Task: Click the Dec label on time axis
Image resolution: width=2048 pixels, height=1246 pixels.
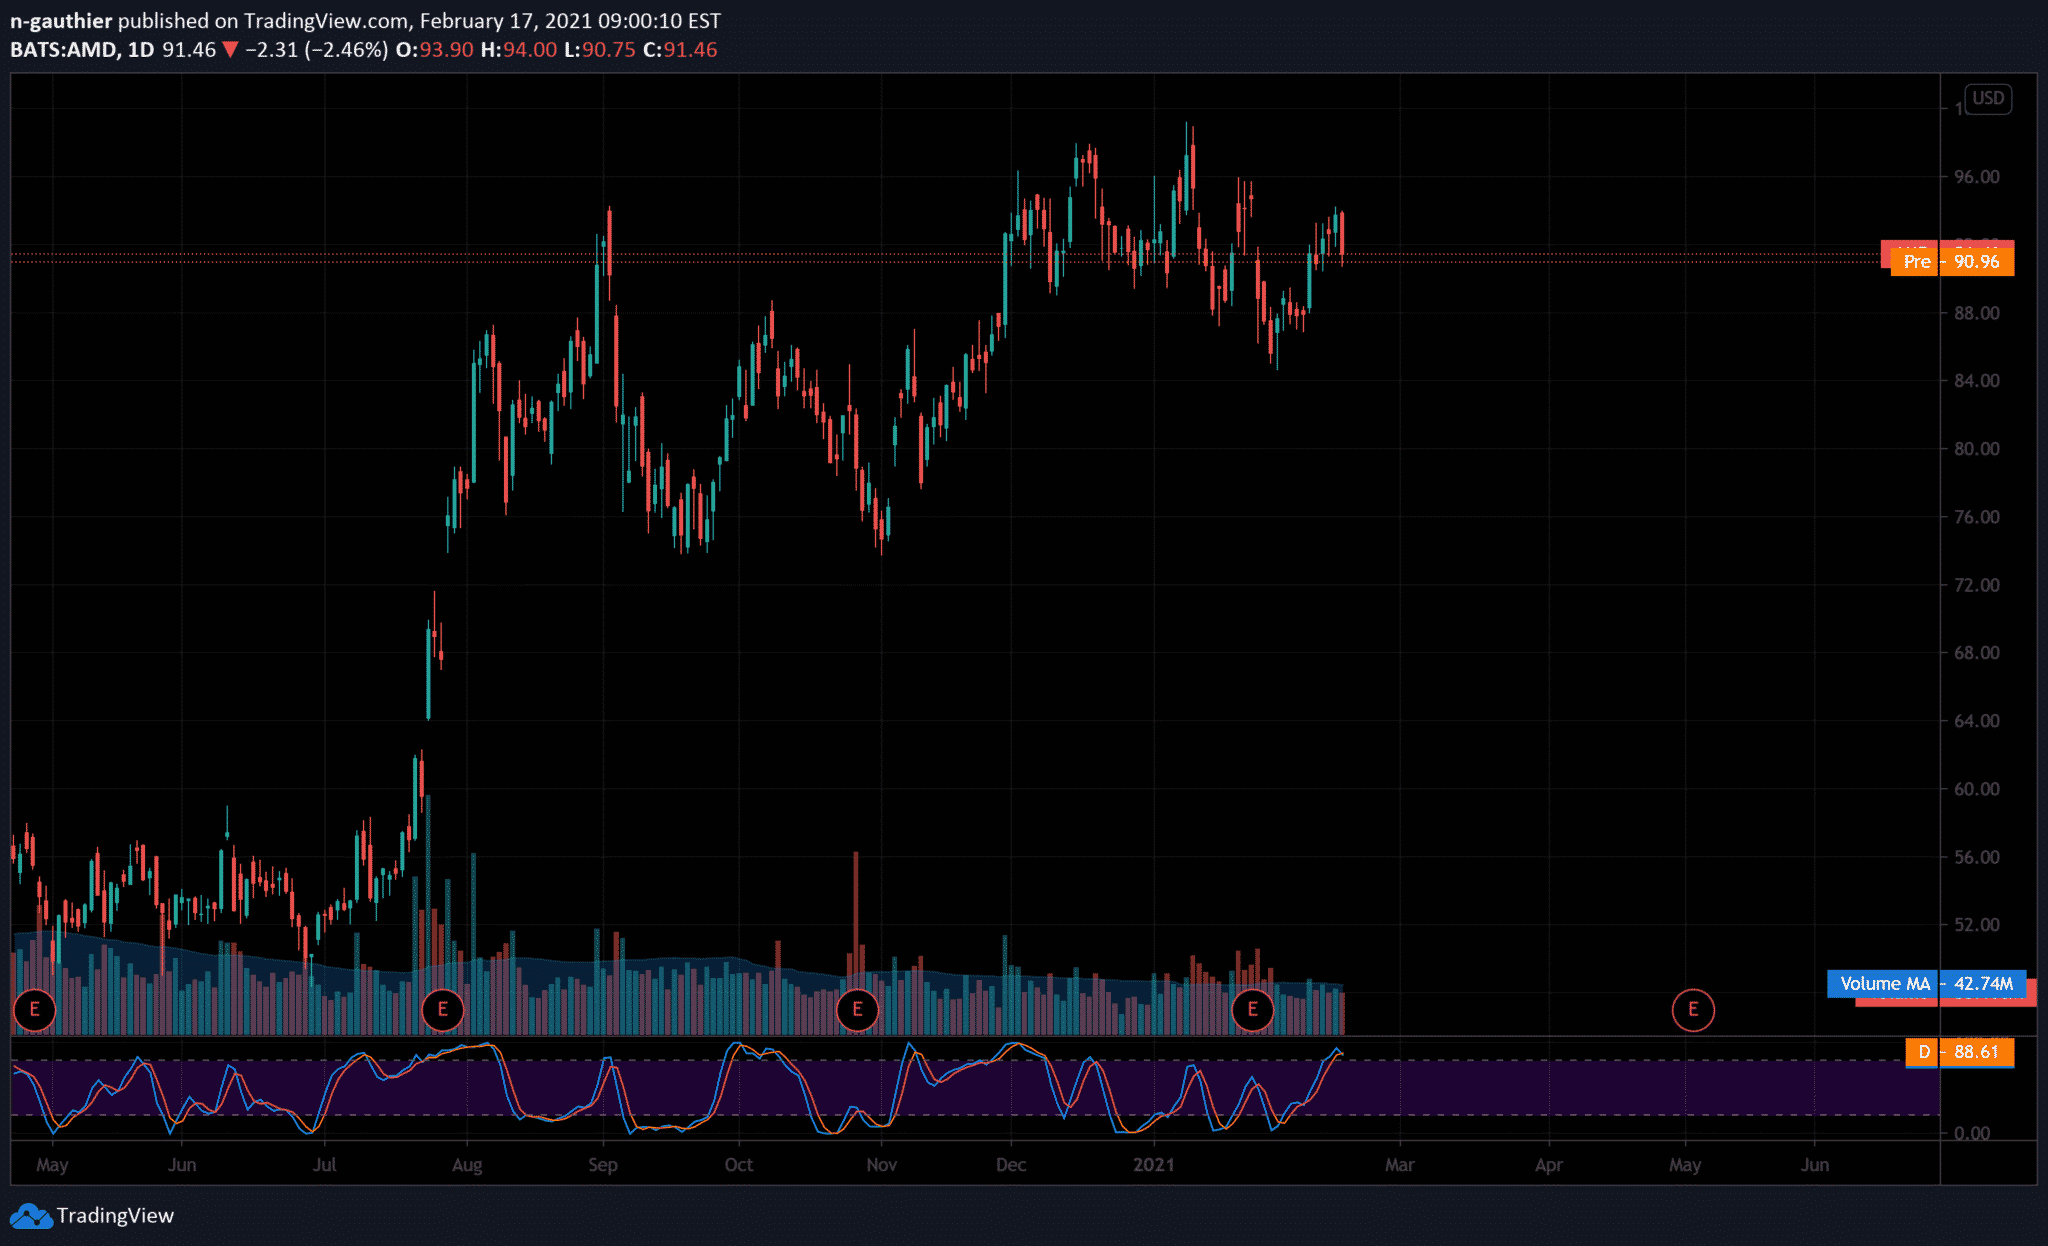Action: click(1011, 1165)
